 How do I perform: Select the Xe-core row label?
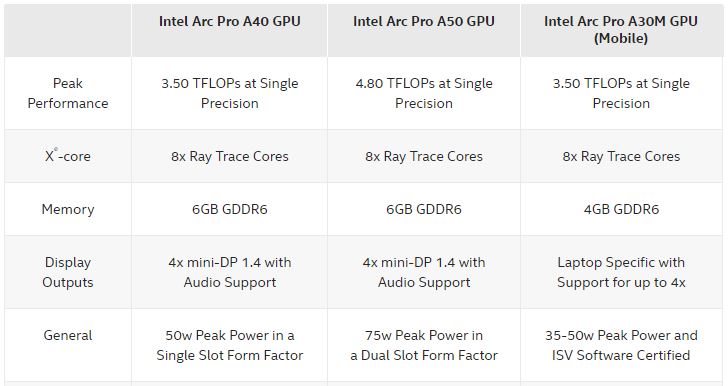[68, 156]
